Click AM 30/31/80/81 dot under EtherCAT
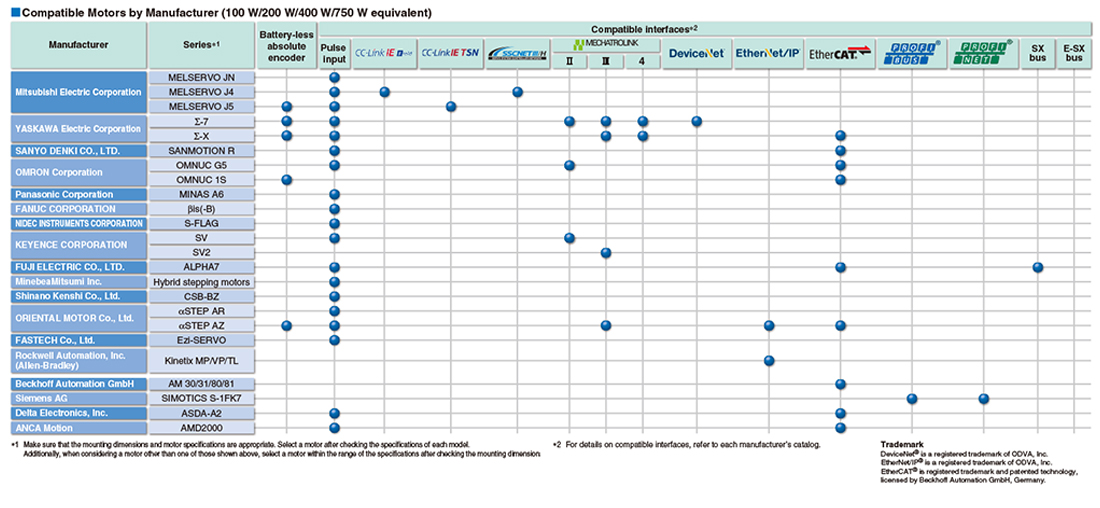Viewport: 1100px width, 508px height. tap(840, 384)
